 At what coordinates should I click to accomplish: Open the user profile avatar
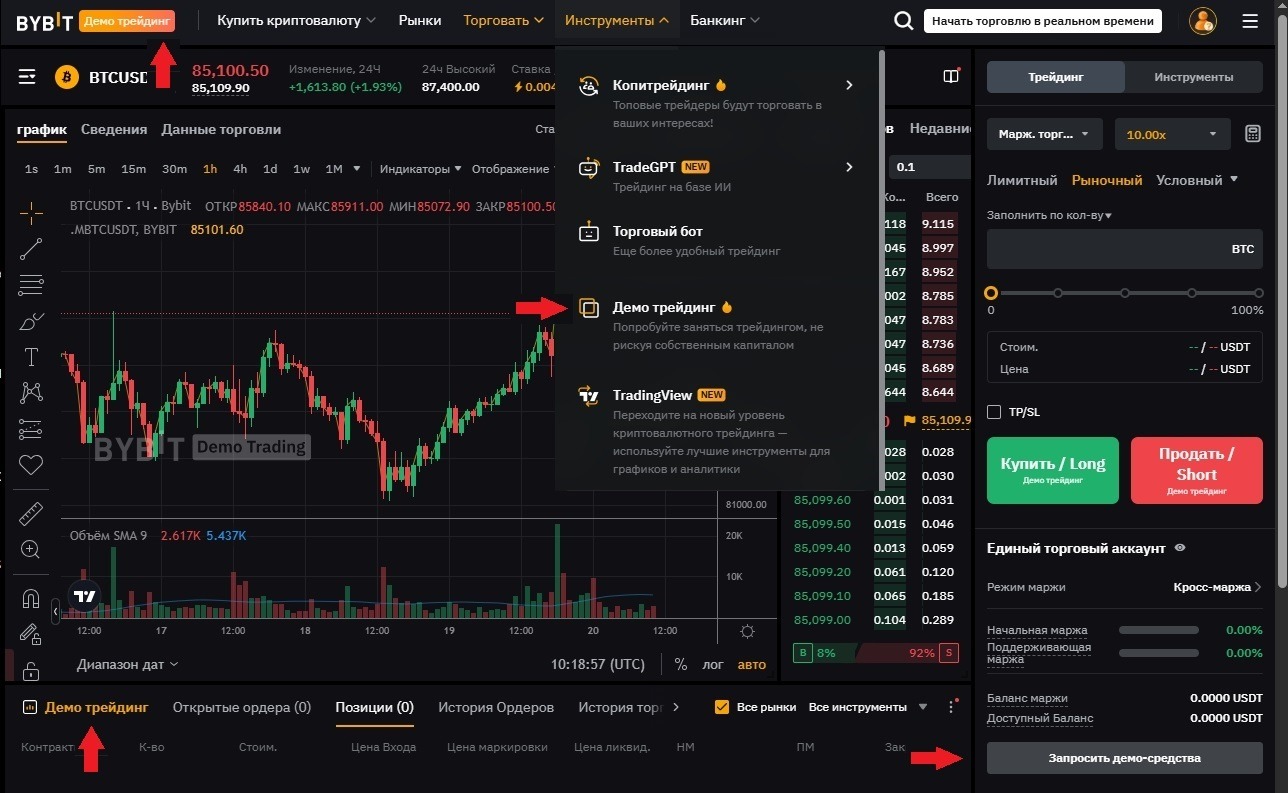coord(1202,21)
